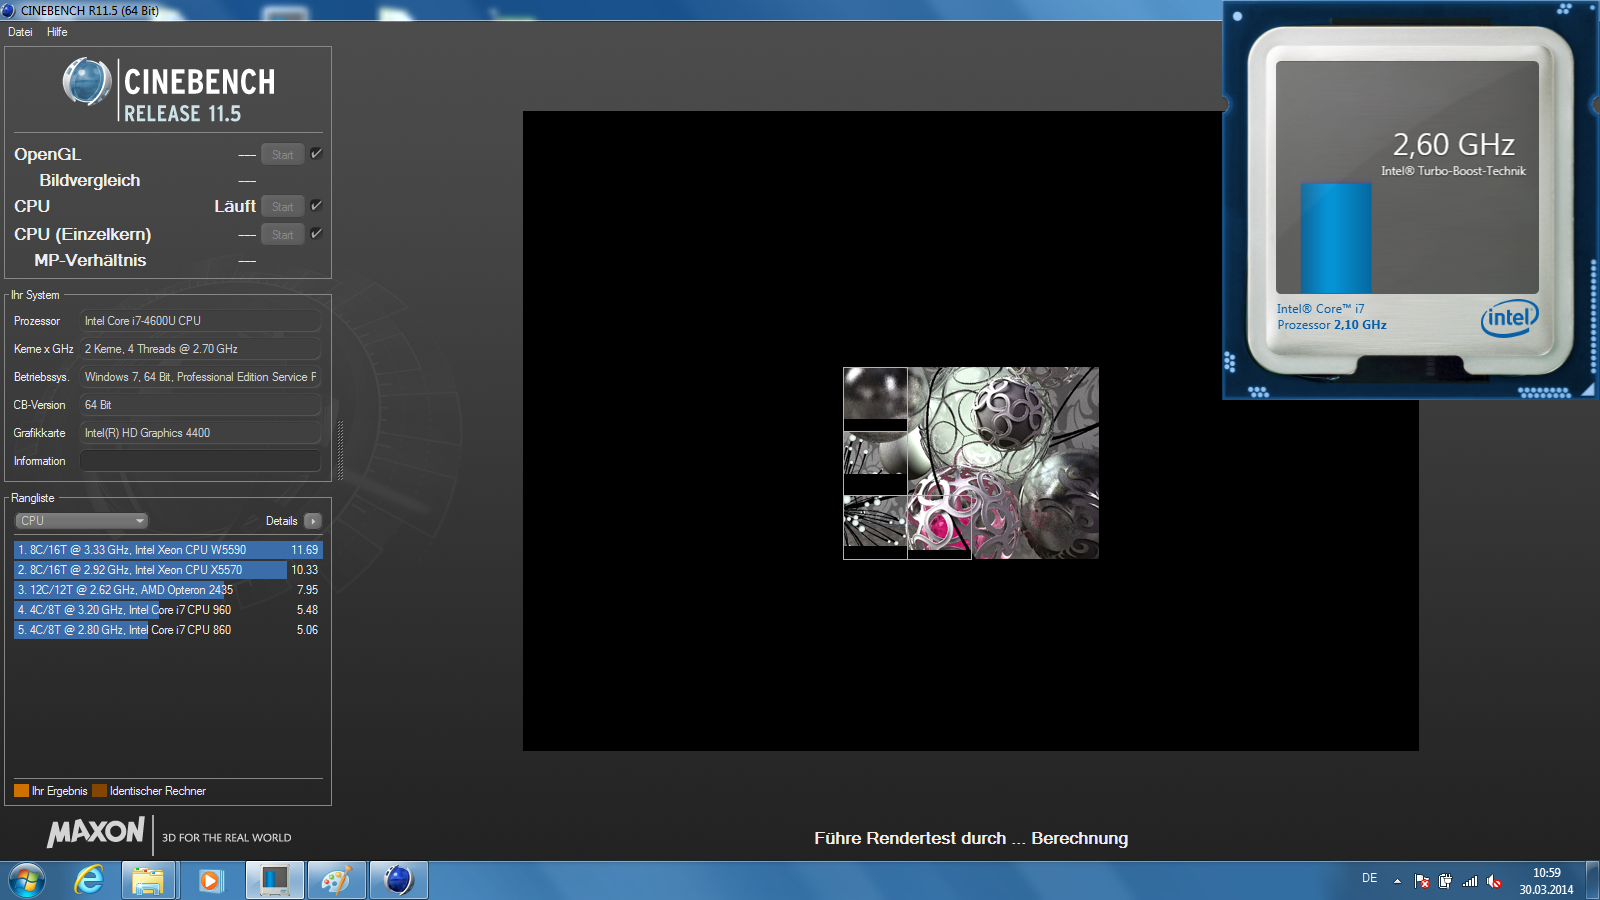Click the rendered image preview

coord(971,463)
